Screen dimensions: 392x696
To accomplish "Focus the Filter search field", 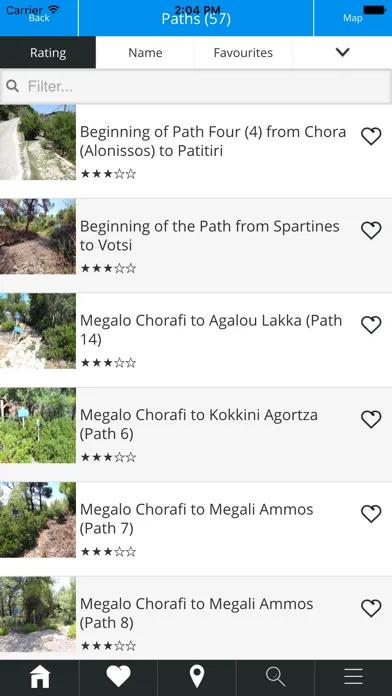I will [x=196, y=86].
